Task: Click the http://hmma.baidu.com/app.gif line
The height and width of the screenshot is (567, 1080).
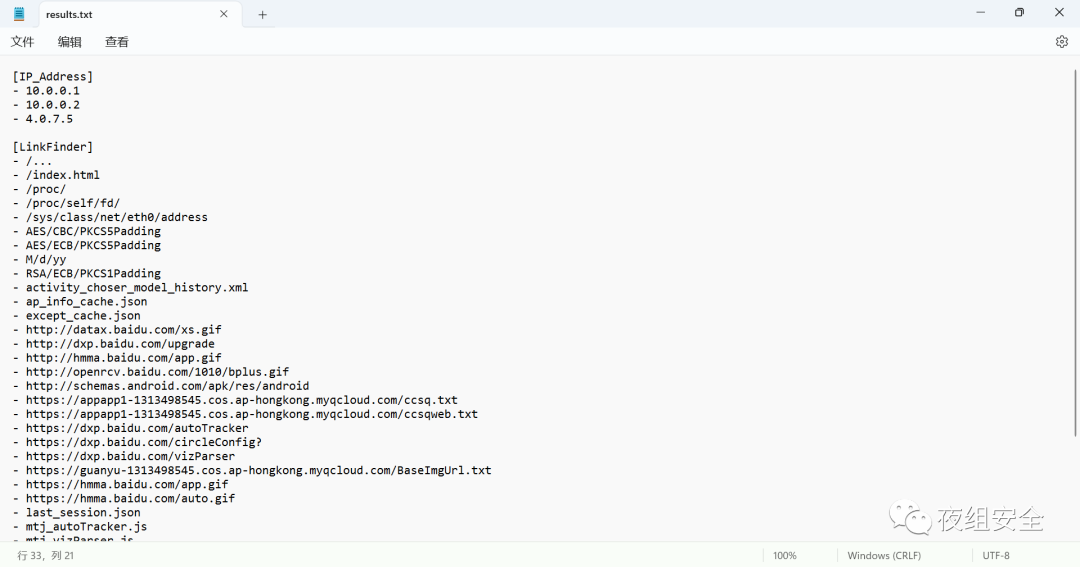Action: click(x=117, y=358)
